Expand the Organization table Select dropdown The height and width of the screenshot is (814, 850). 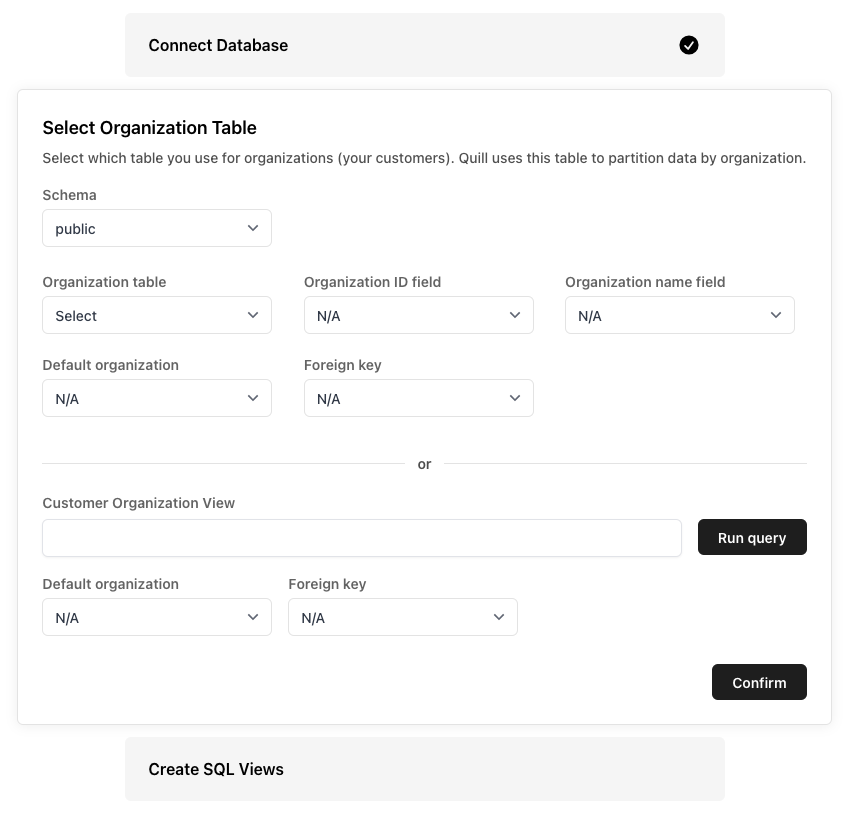[x=156, y=316]
